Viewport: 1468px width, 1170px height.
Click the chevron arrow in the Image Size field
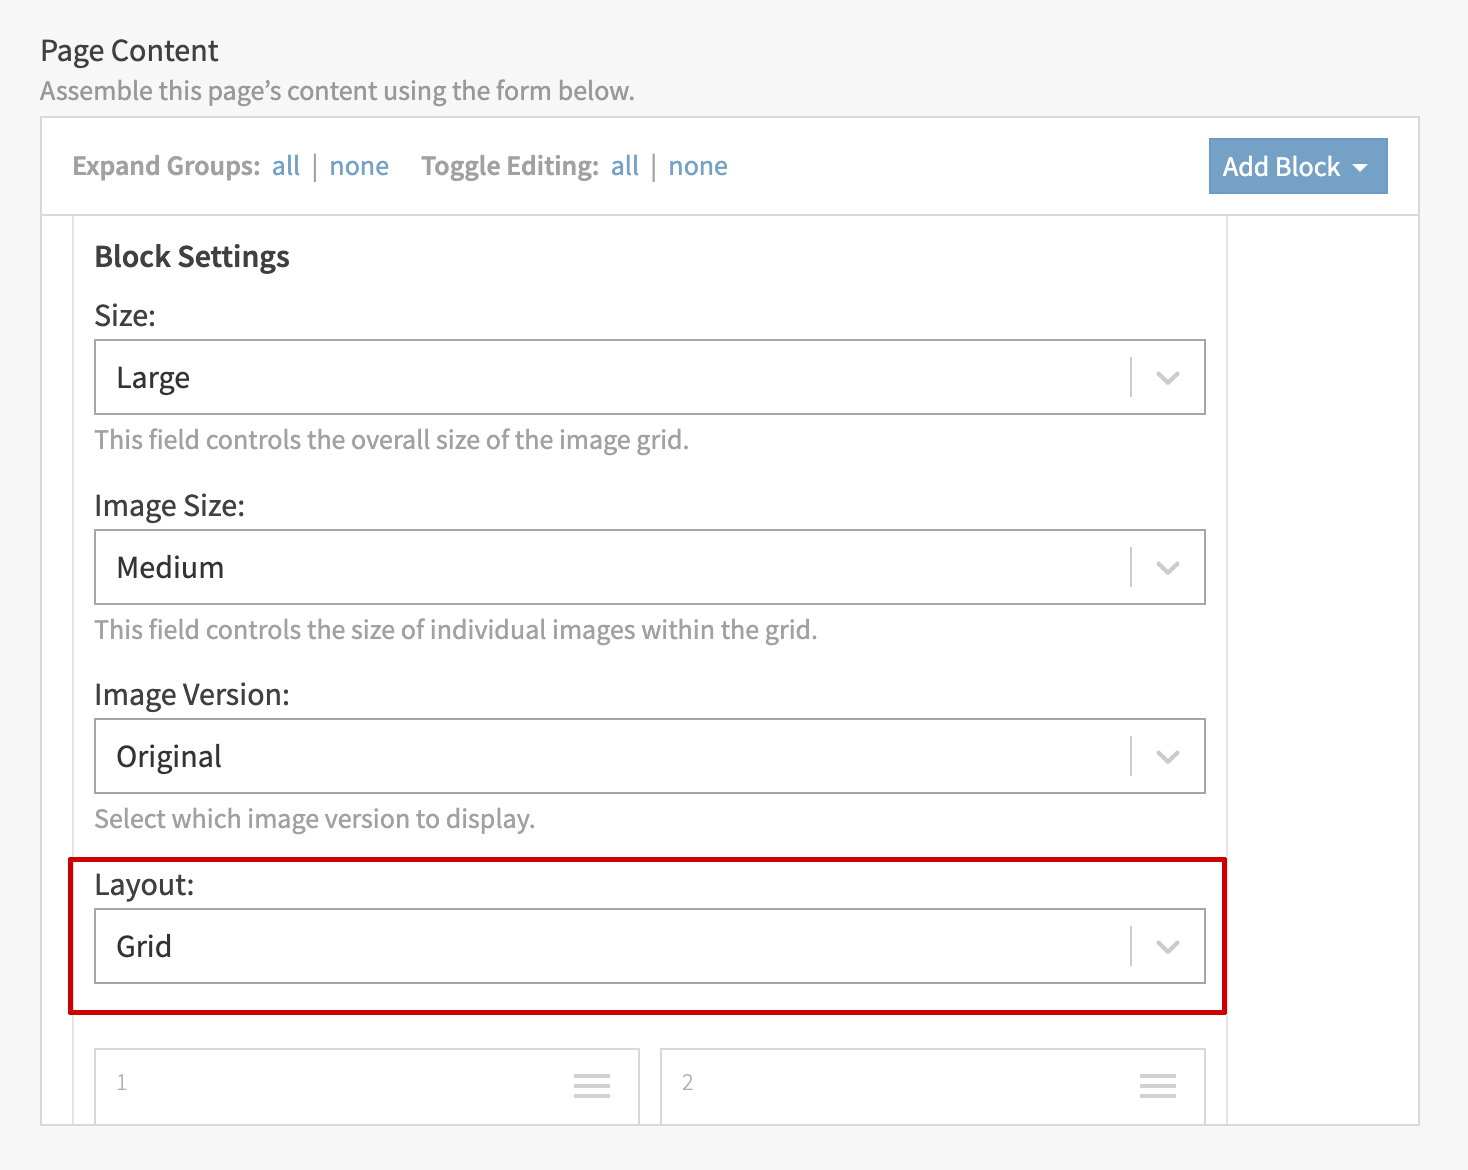pos(1167,568)
